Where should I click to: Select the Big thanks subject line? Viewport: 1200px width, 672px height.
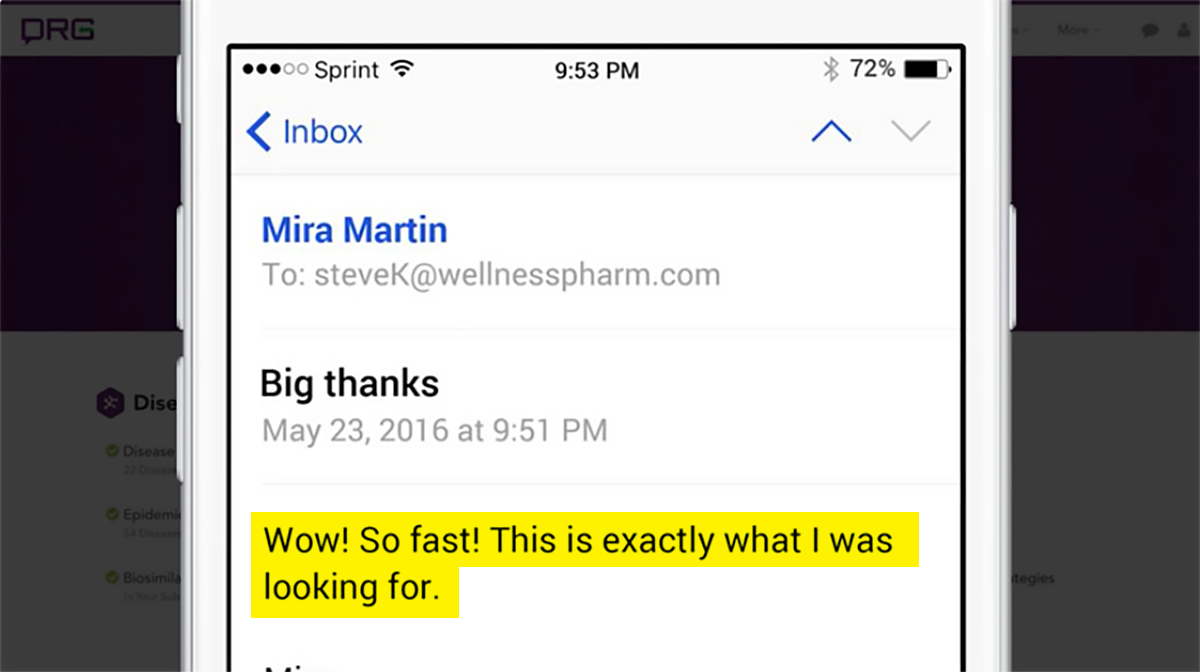tap(349, 383)
